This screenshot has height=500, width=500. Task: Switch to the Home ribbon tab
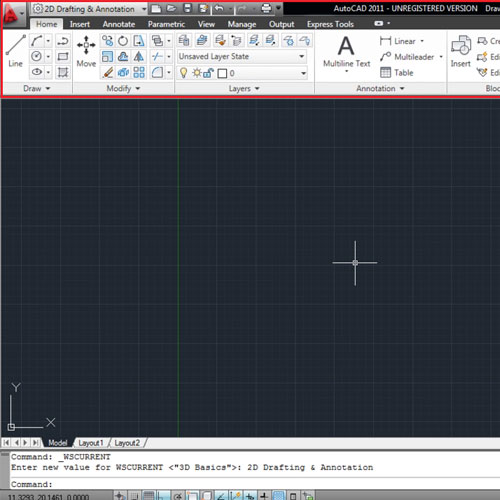coord(47,24)
